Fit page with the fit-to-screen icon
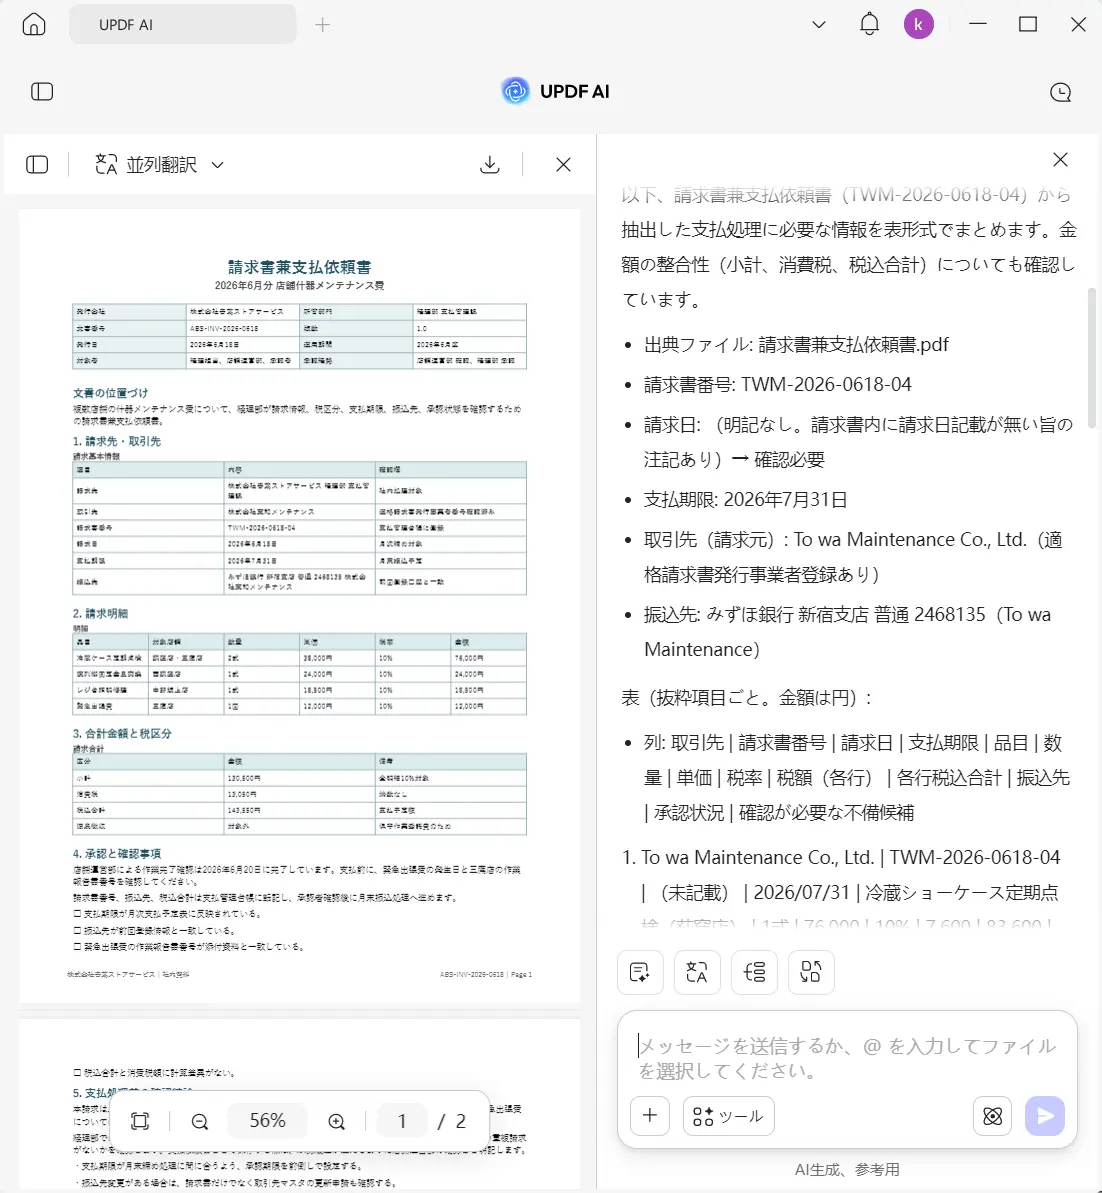The image size is (1102, 1193). click(x=140, y=1121)
